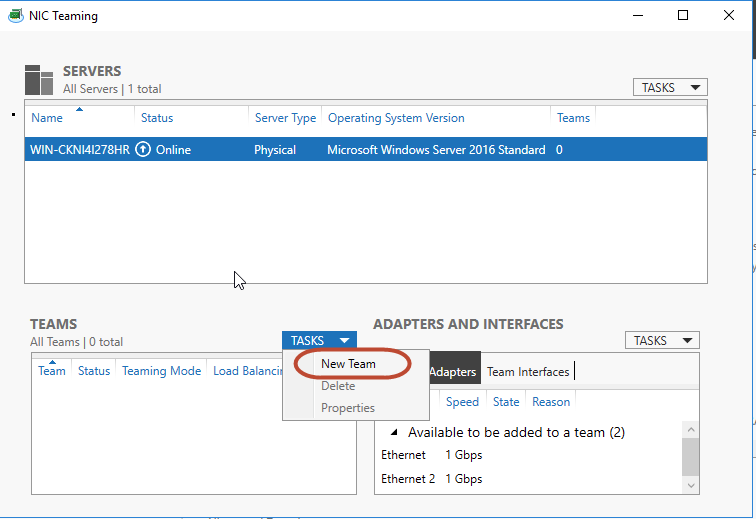Sort teams by Status column header

click(94, 370)
